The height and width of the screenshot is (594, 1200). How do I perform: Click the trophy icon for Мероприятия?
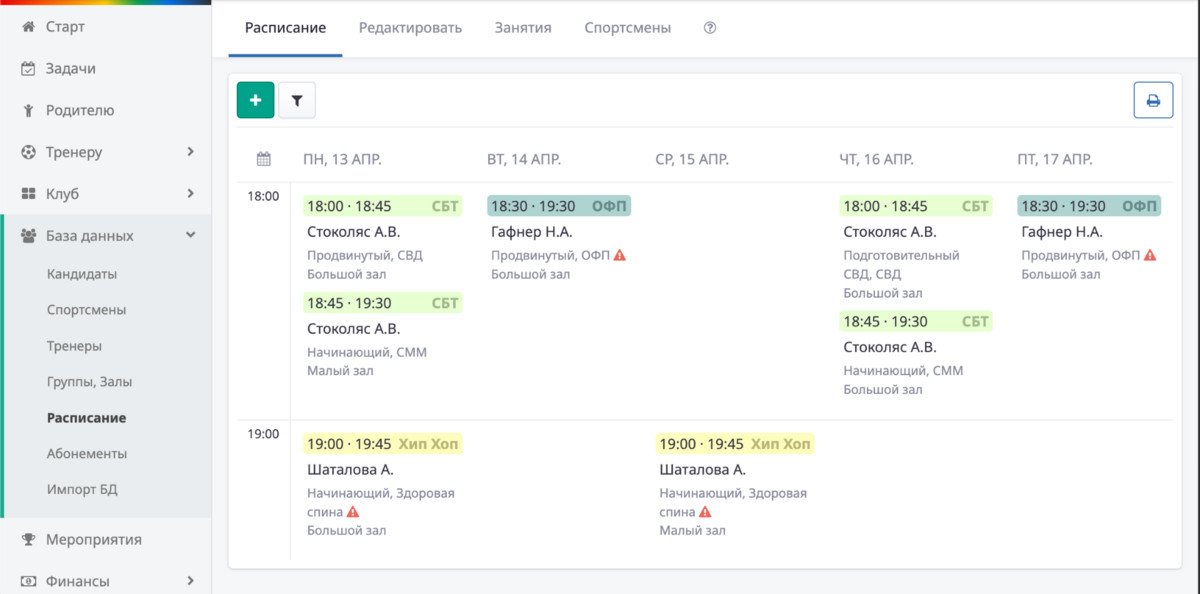click(28, 539)
